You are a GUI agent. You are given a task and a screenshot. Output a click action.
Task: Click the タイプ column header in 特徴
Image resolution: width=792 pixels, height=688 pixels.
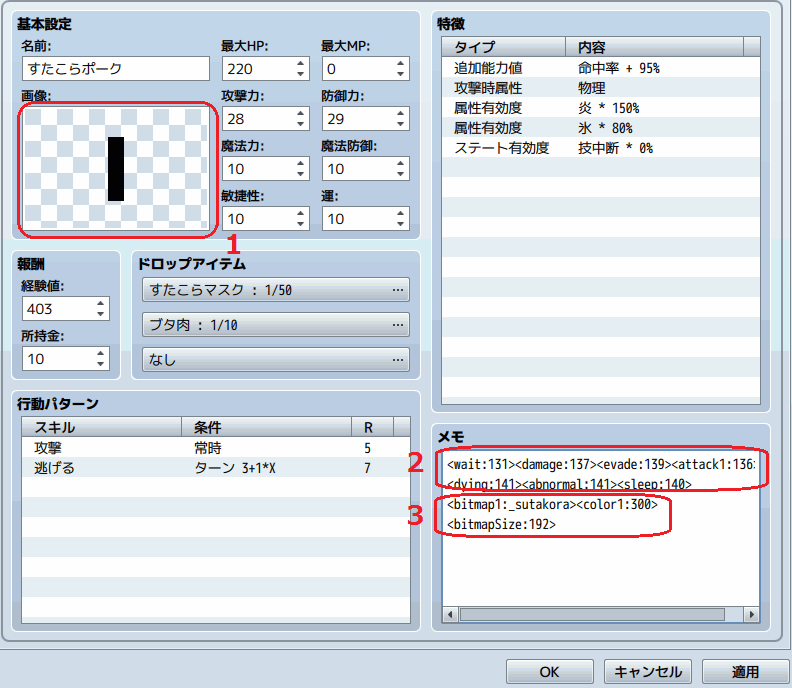(x=504, y=47)
